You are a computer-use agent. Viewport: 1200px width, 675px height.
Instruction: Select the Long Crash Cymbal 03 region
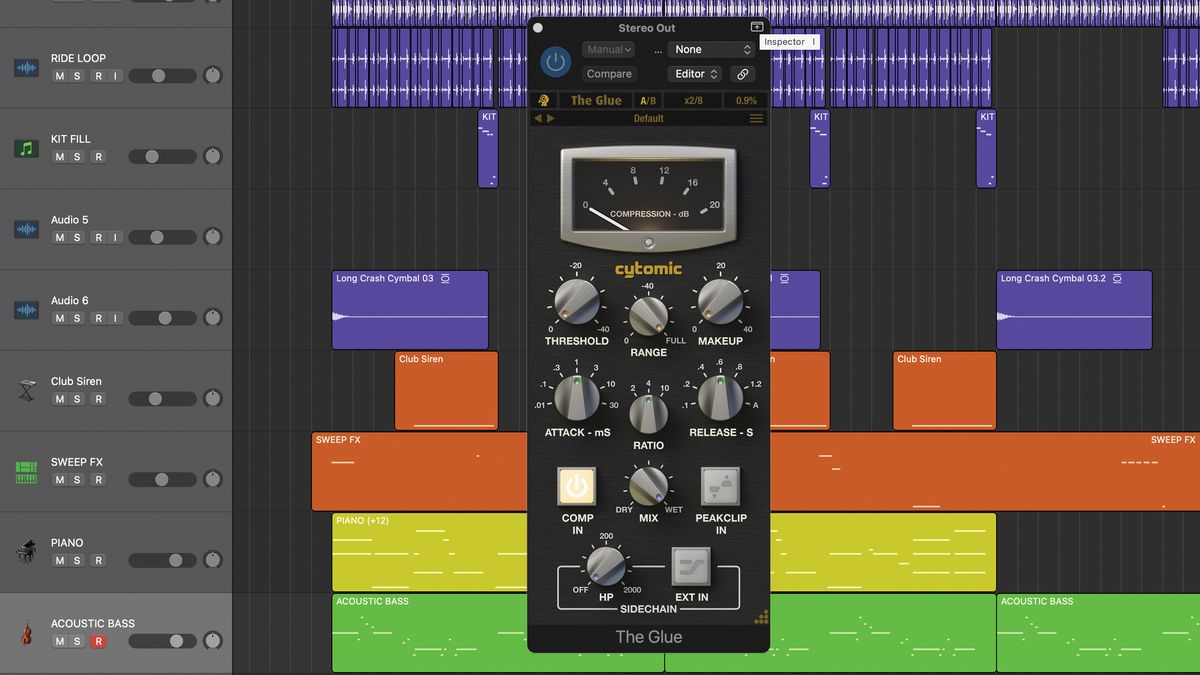point(410,310)
